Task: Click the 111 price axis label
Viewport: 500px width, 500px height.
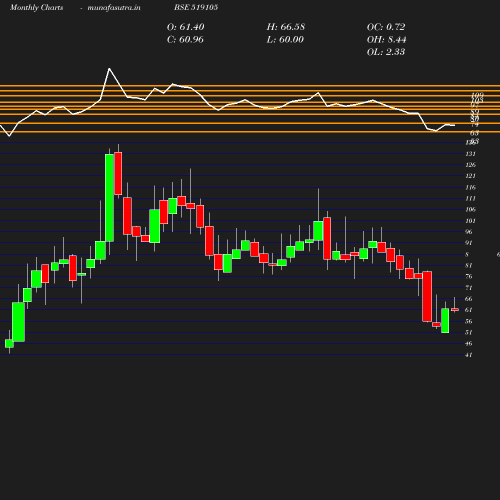Action: click(470, 199)
